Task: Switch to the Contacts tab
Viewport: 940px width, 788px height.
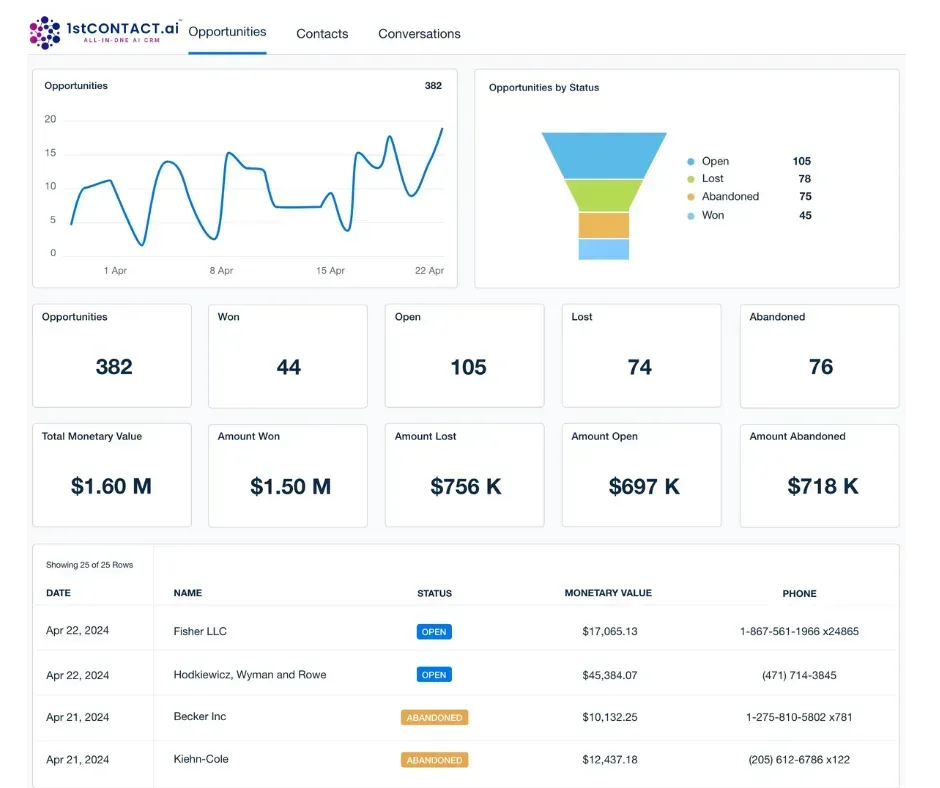Action: click(x=322, y=34)
